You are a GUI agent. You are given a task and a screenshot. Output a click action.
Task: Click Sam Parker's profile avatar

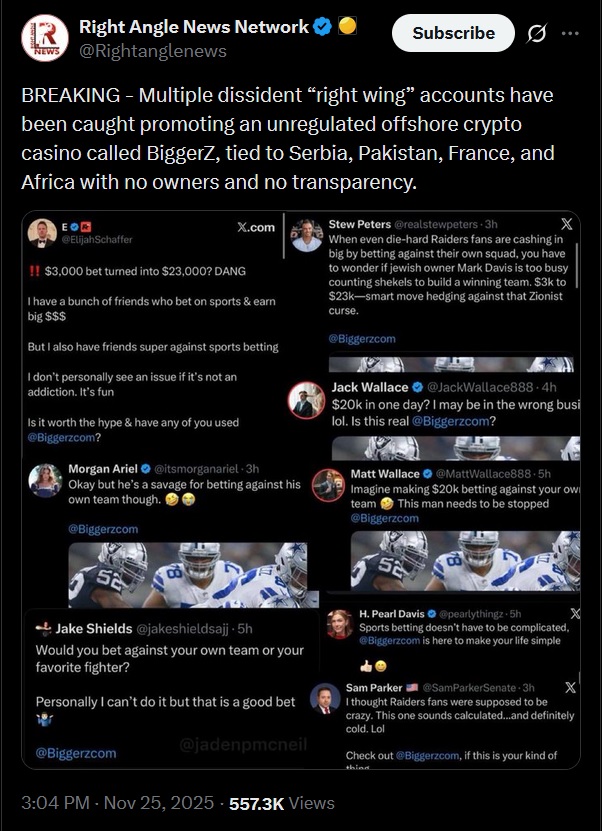(x=322, y=700)
